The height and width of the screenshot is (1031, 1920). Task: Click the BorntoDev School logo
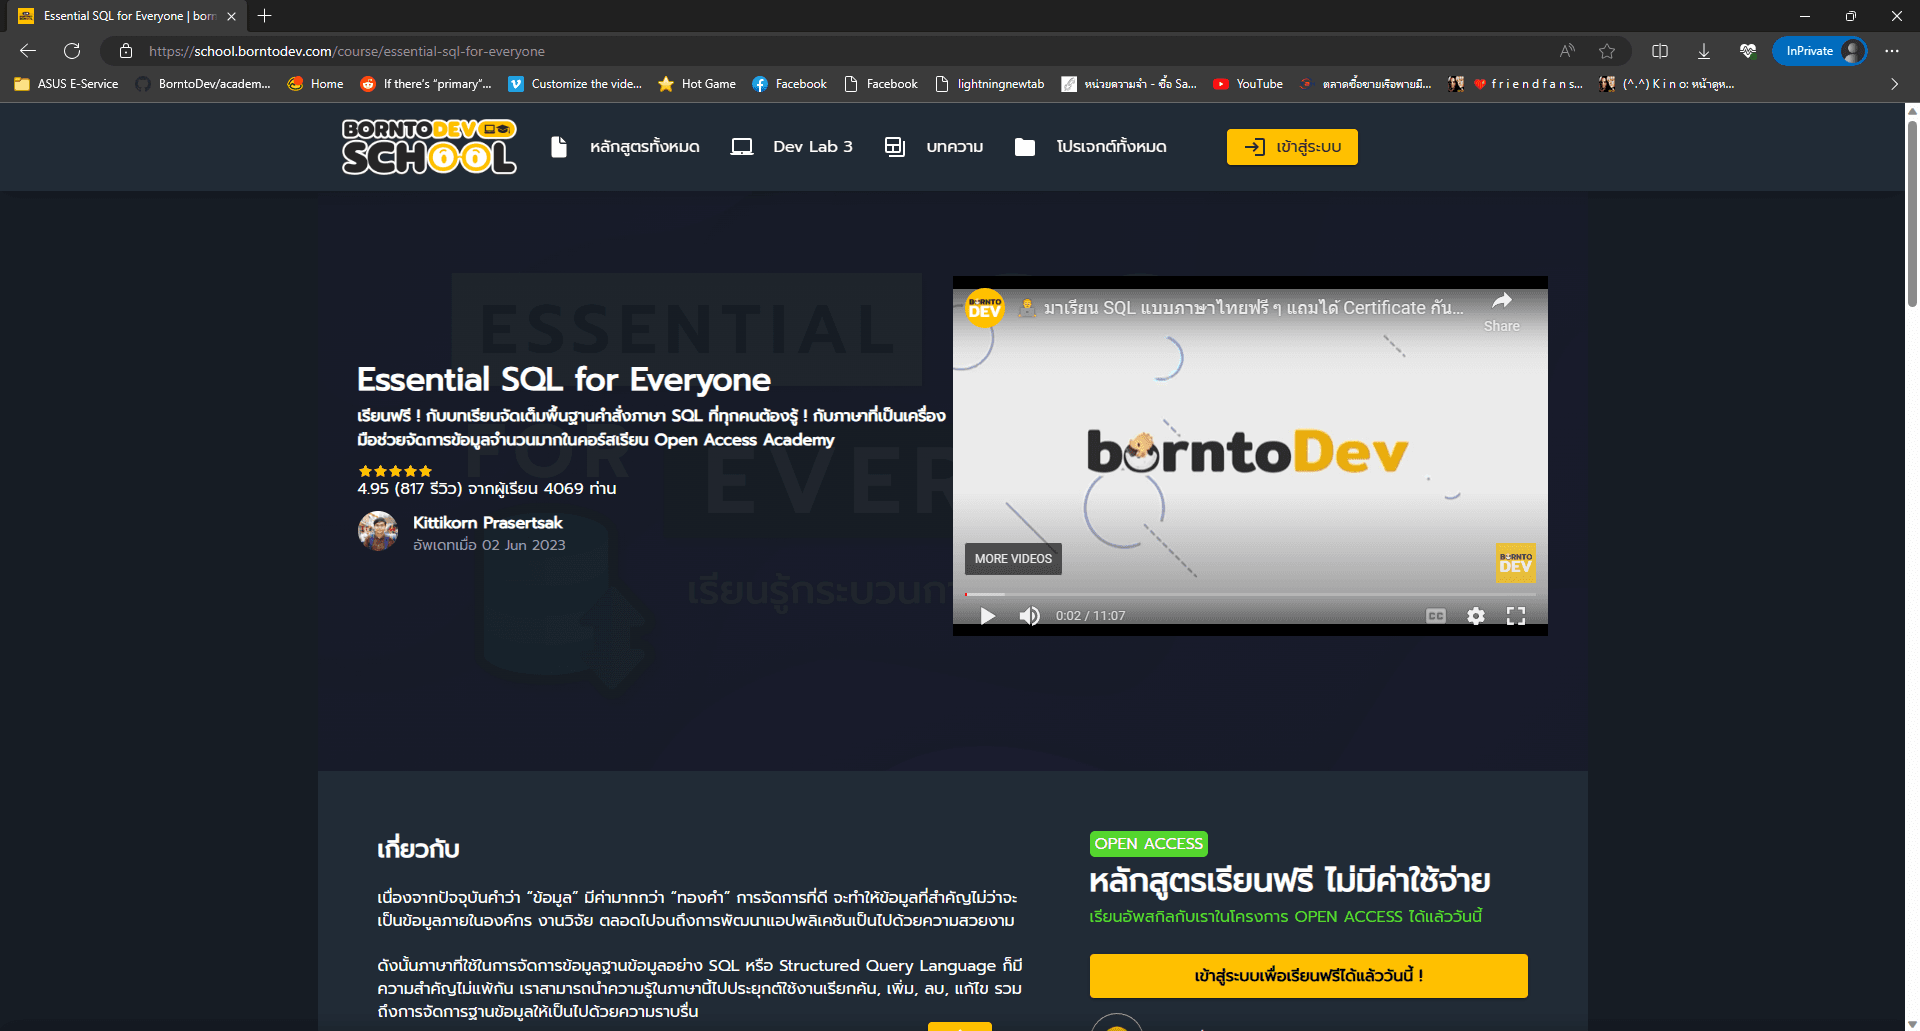tap(429, 147)
